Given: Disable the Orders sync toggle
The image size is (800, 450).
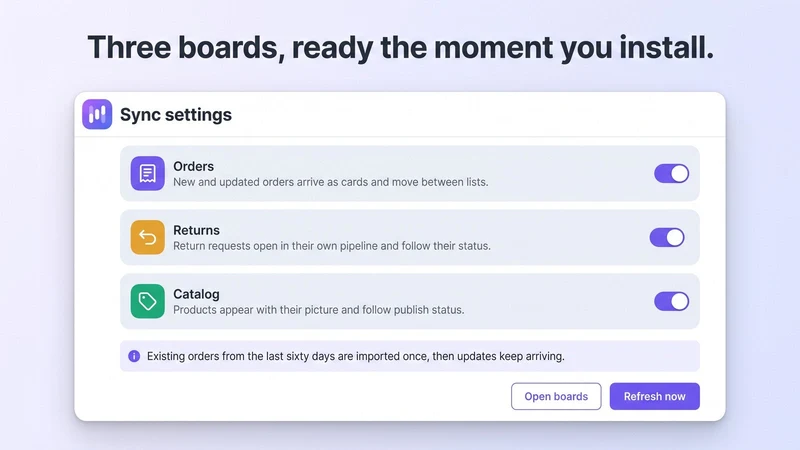Looking at the screenshot, I should 671,173.
